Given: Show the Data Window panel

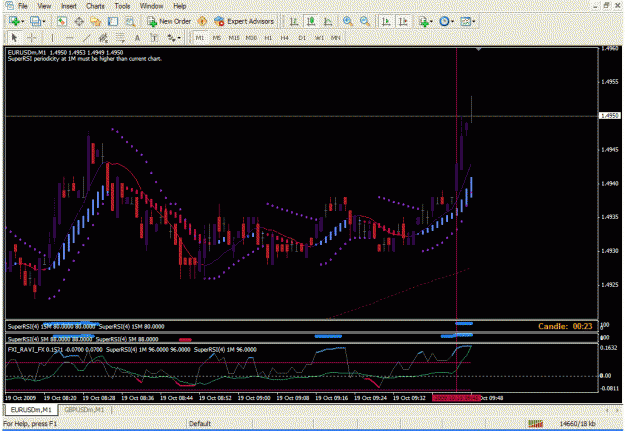Looking at the screenshot, I should click(79, 22).
